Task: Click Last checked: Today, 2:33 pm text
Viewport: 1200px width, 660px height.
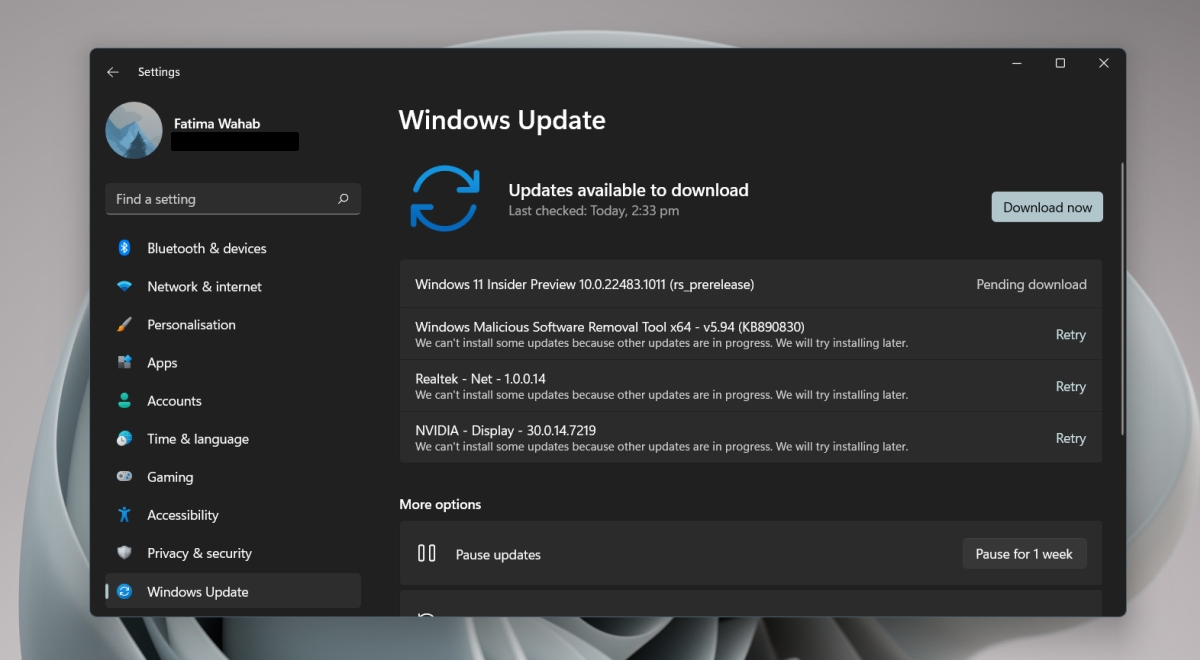Action: coord(593,211)
